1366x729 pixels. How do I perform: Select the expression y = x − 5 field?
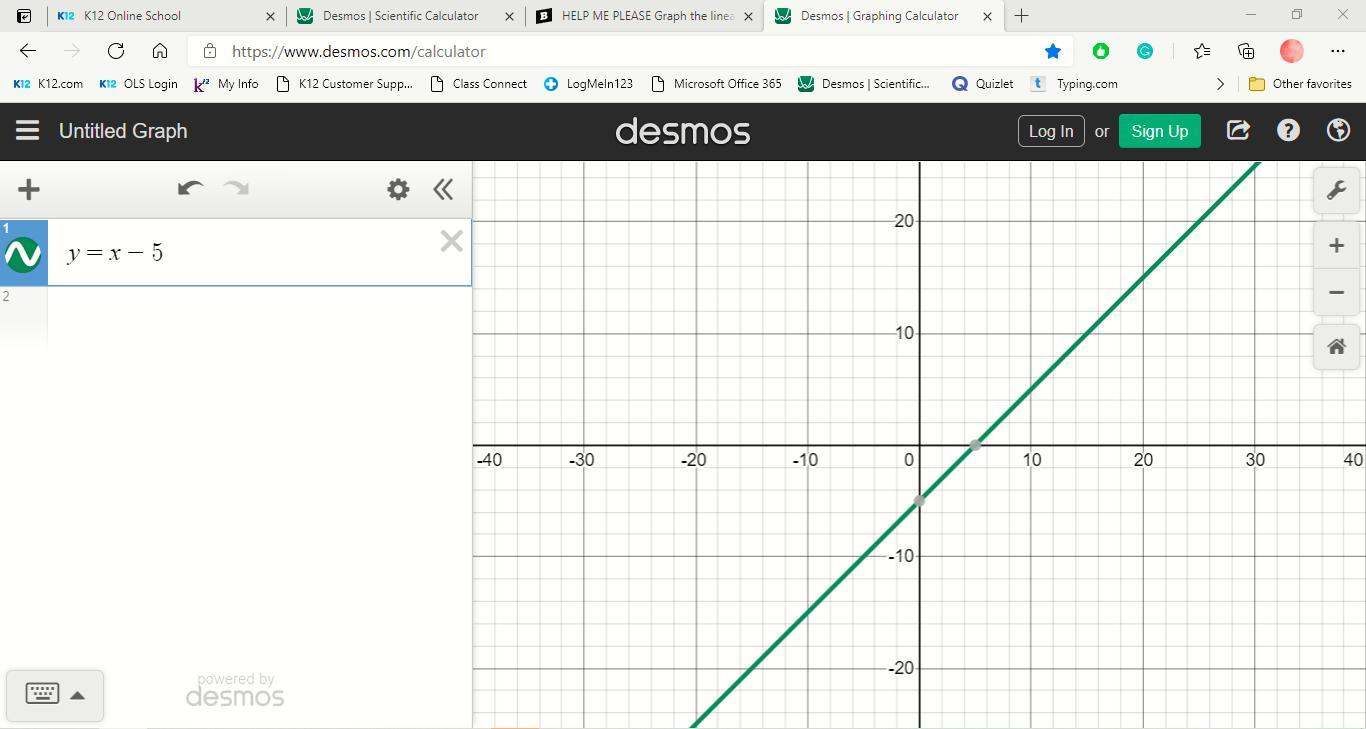point(259,253)
